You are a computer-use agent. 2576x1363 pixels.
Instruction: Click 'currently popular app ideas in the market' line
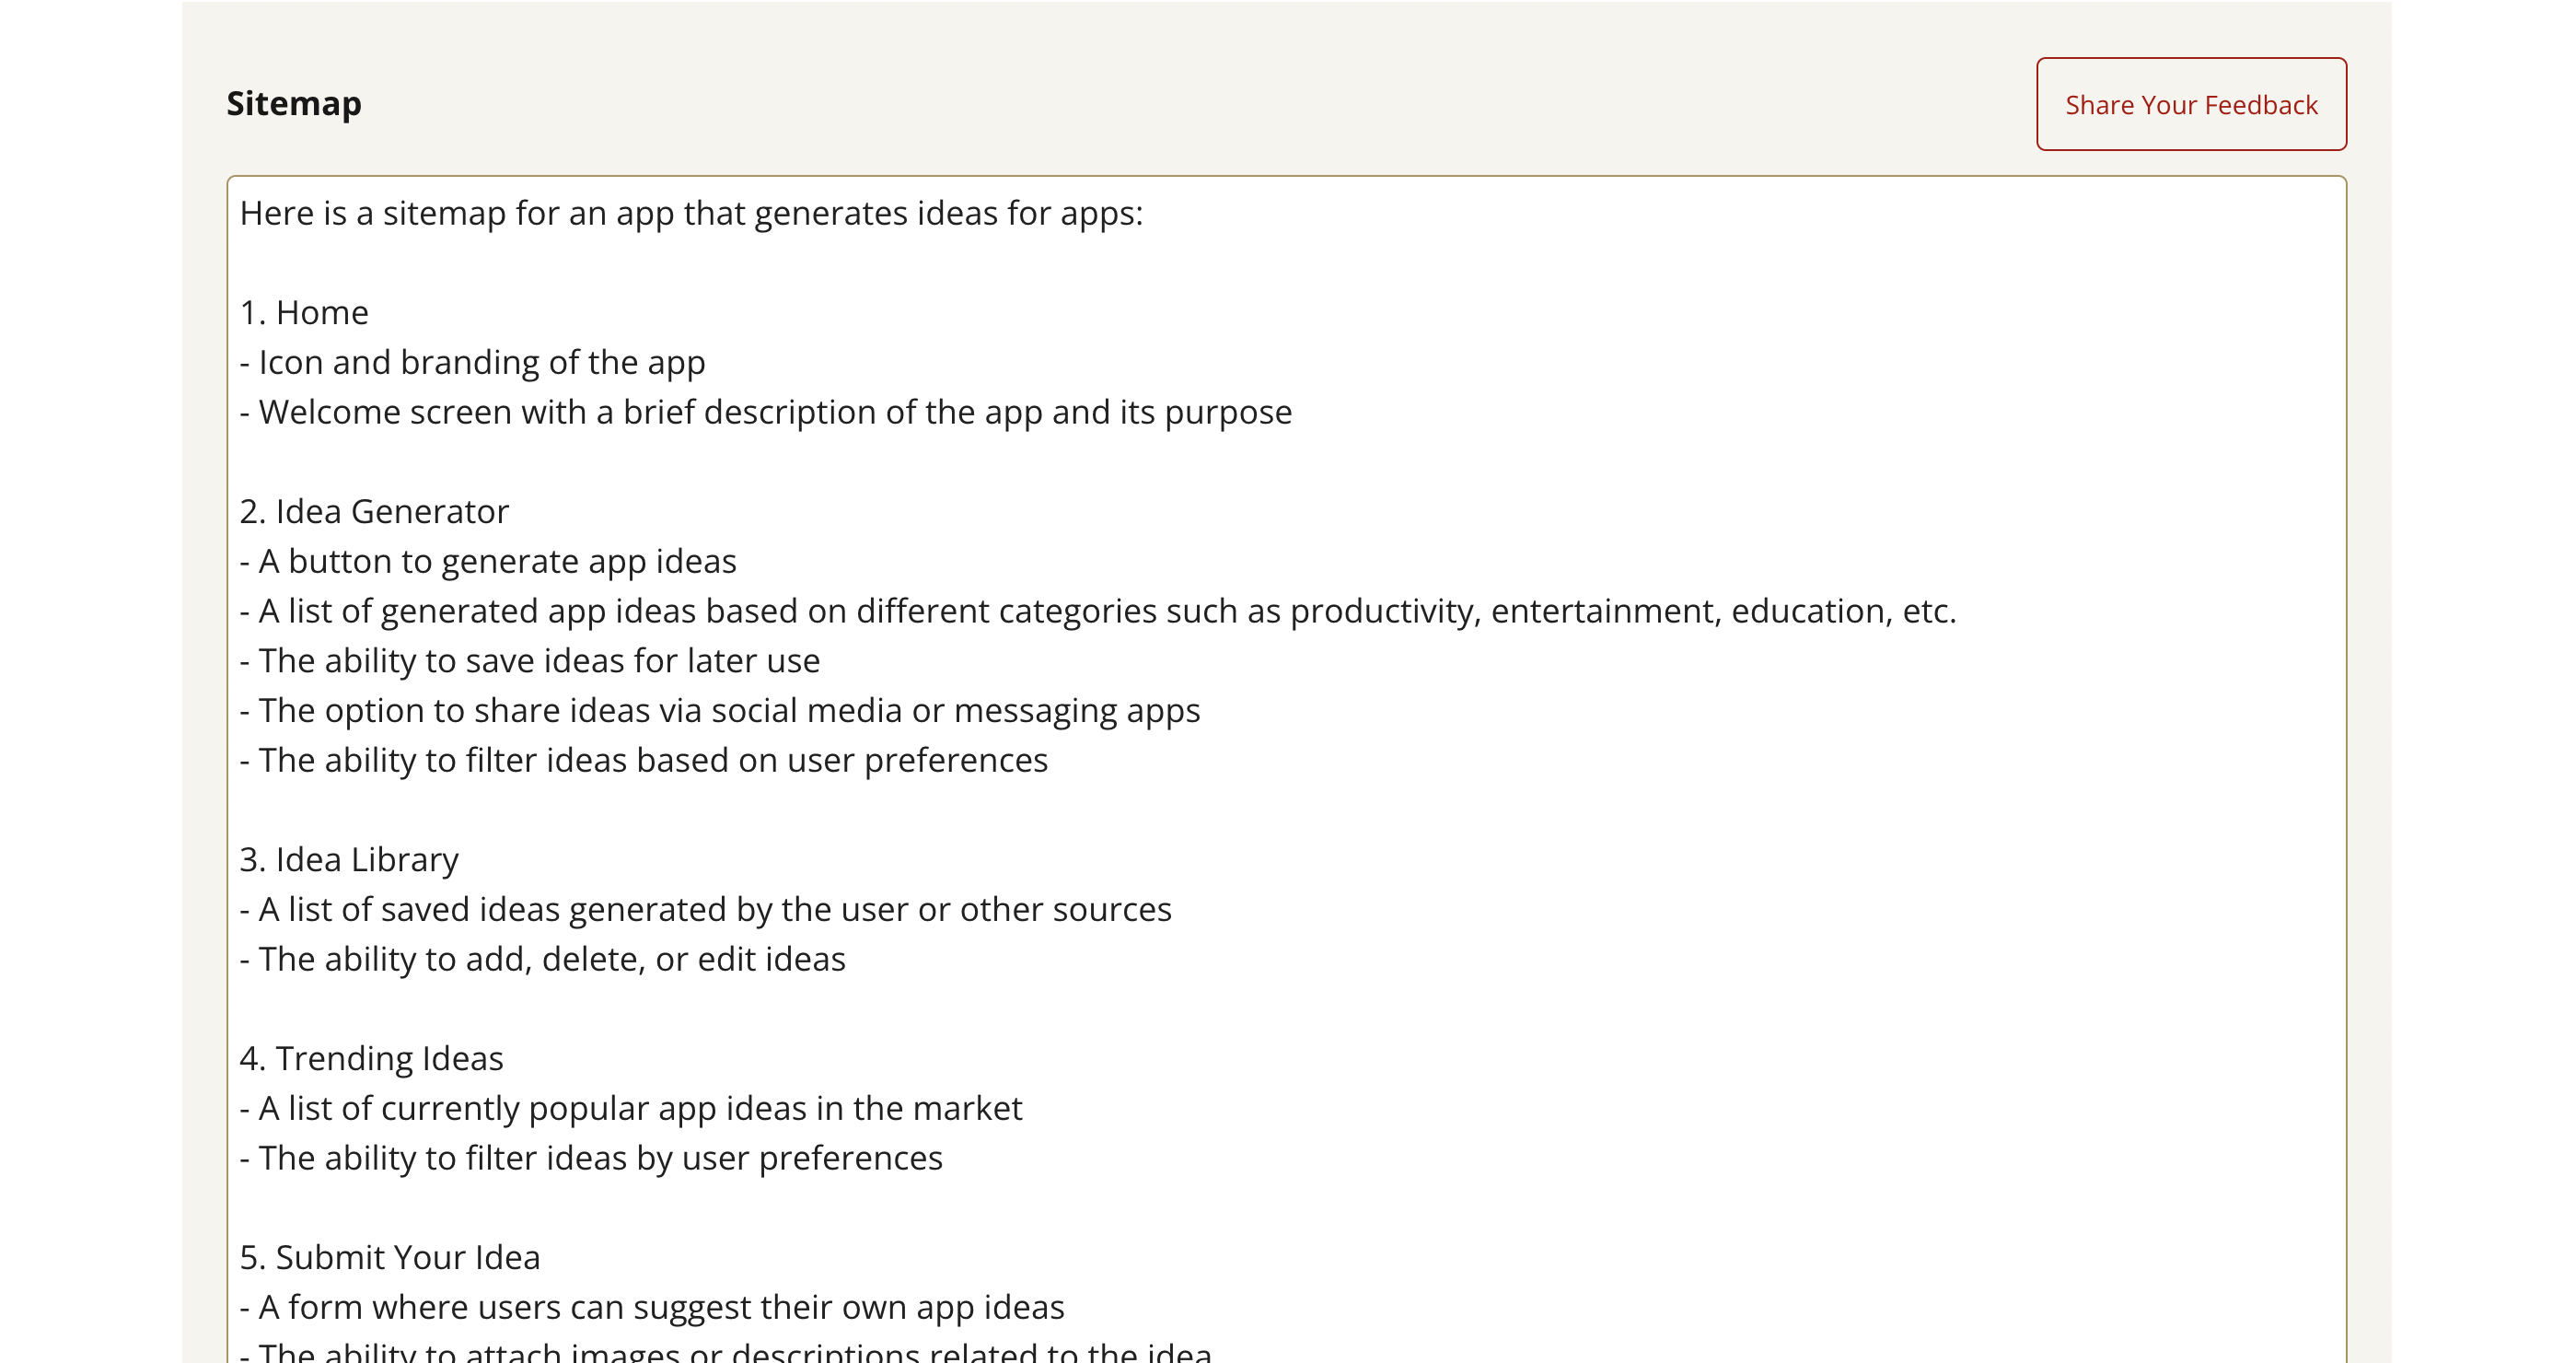click(x=631, y=1108)
